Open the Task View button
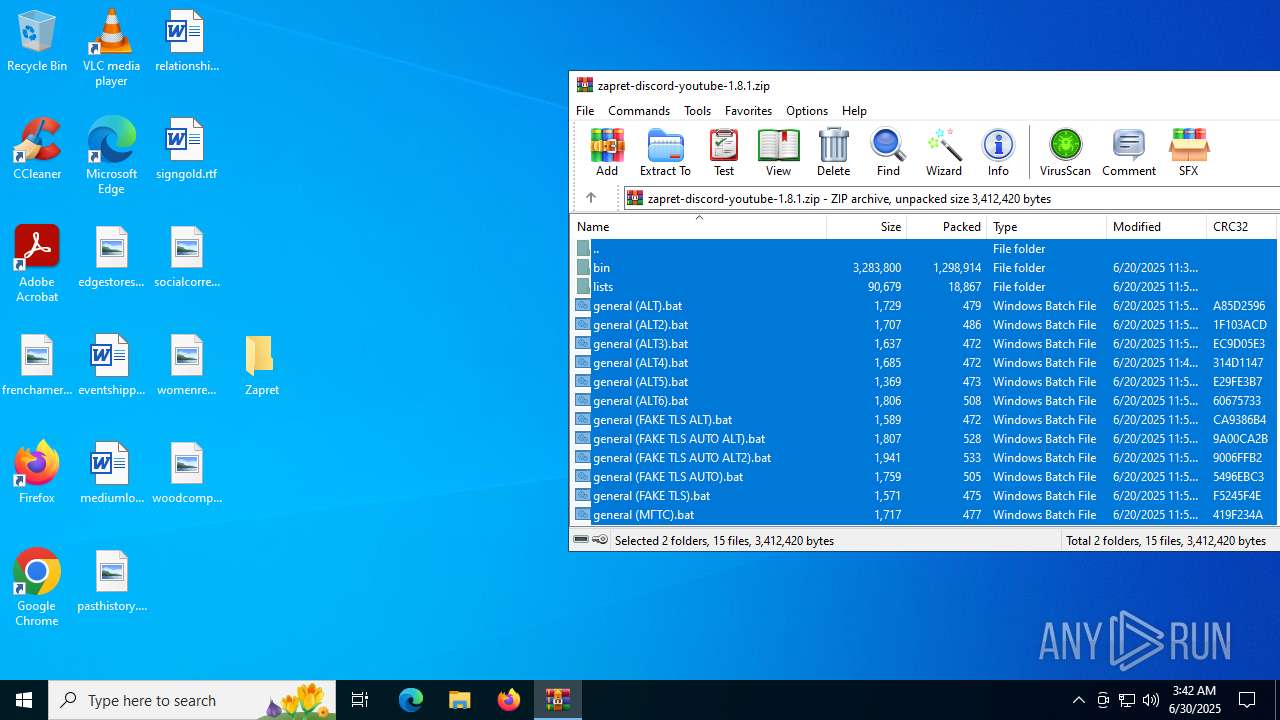Screen dimensions: 1280x720 (x=360, y=700)
